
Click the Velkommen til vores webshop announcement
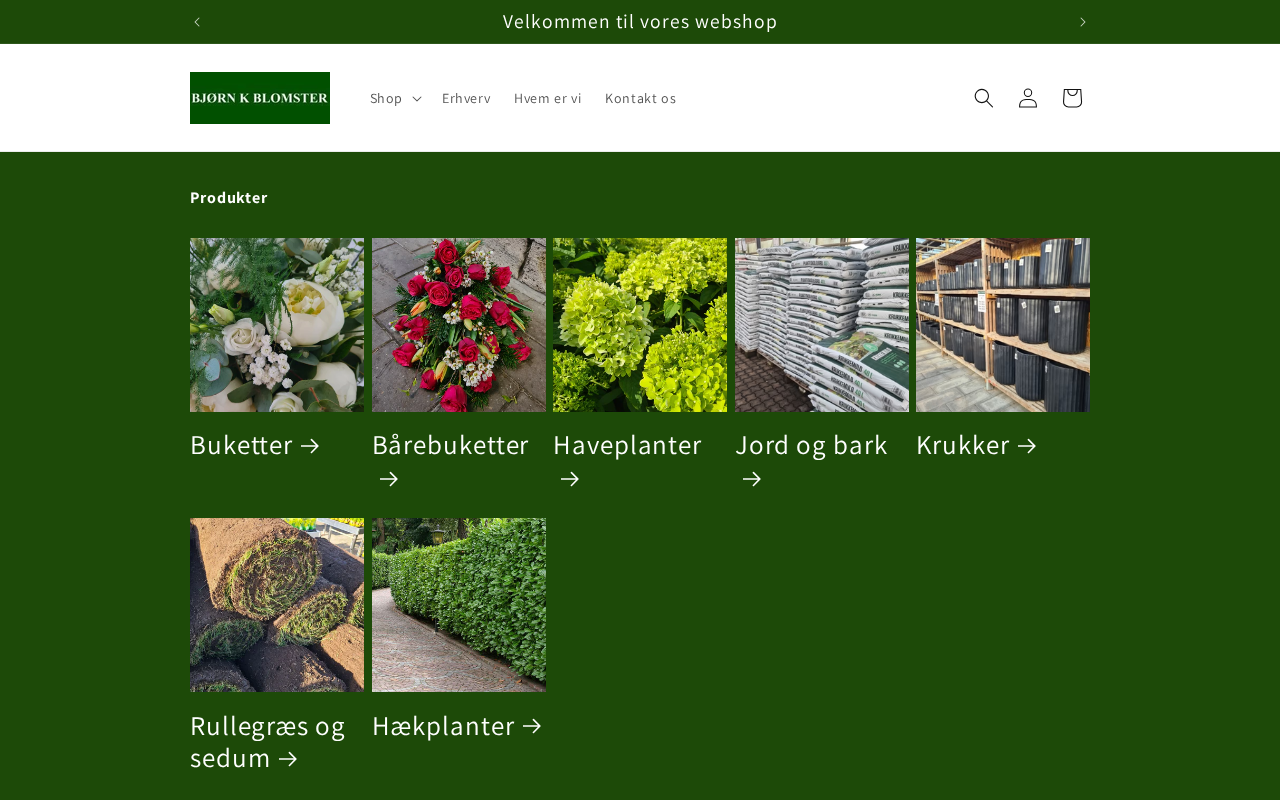coord(640,22)
